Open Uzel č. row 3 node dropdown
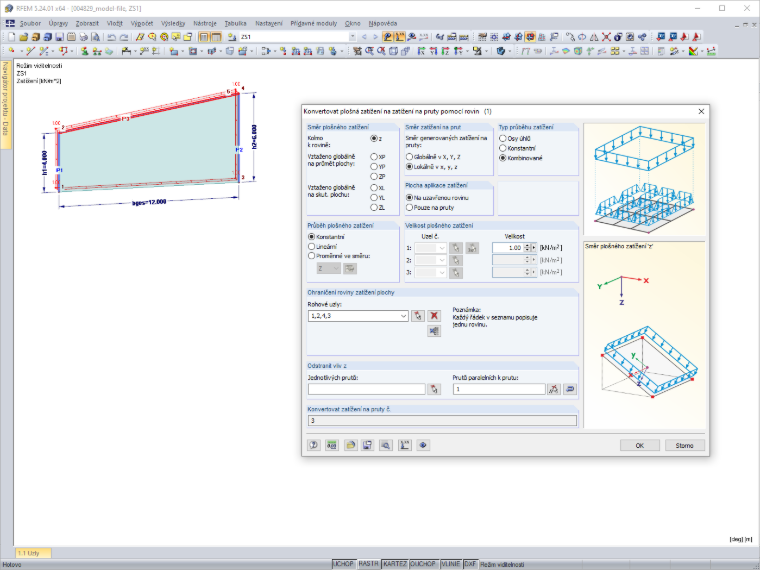 [x=442, y=272]
